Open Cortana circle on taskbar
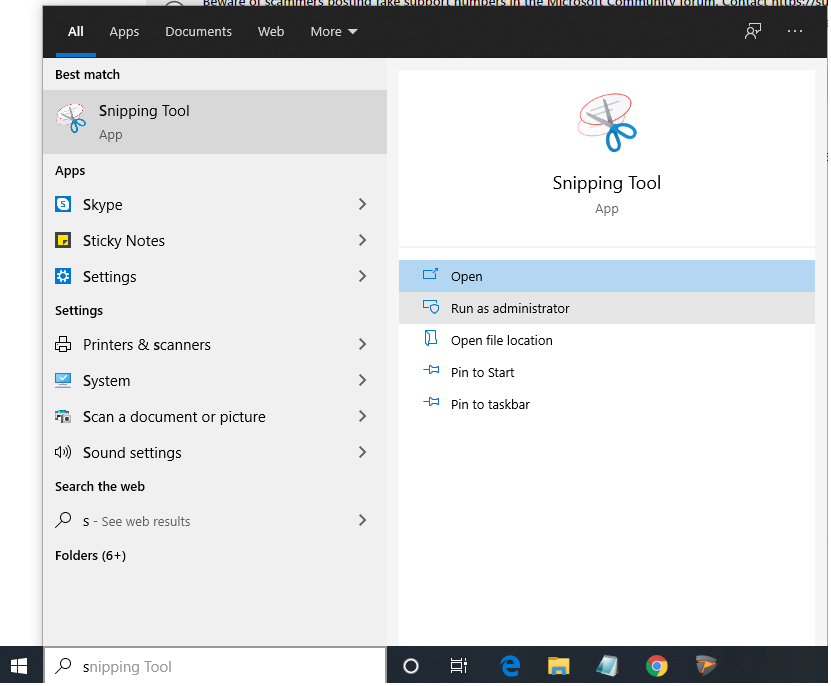 [x=410, y=666]
